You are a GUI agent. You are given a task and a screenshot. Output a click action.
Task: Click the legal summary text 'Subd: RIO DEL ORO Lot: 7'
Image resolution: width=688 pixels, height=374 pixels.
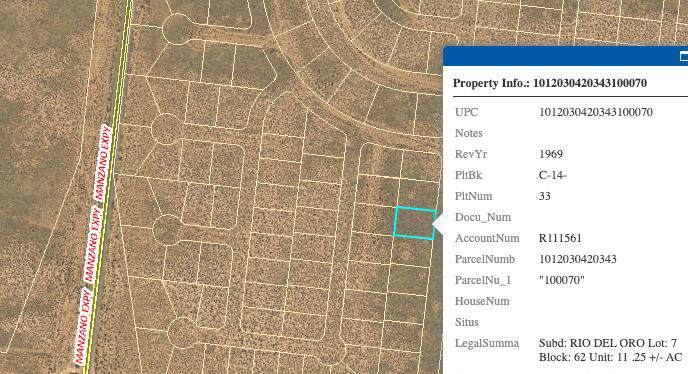[608, 343]
